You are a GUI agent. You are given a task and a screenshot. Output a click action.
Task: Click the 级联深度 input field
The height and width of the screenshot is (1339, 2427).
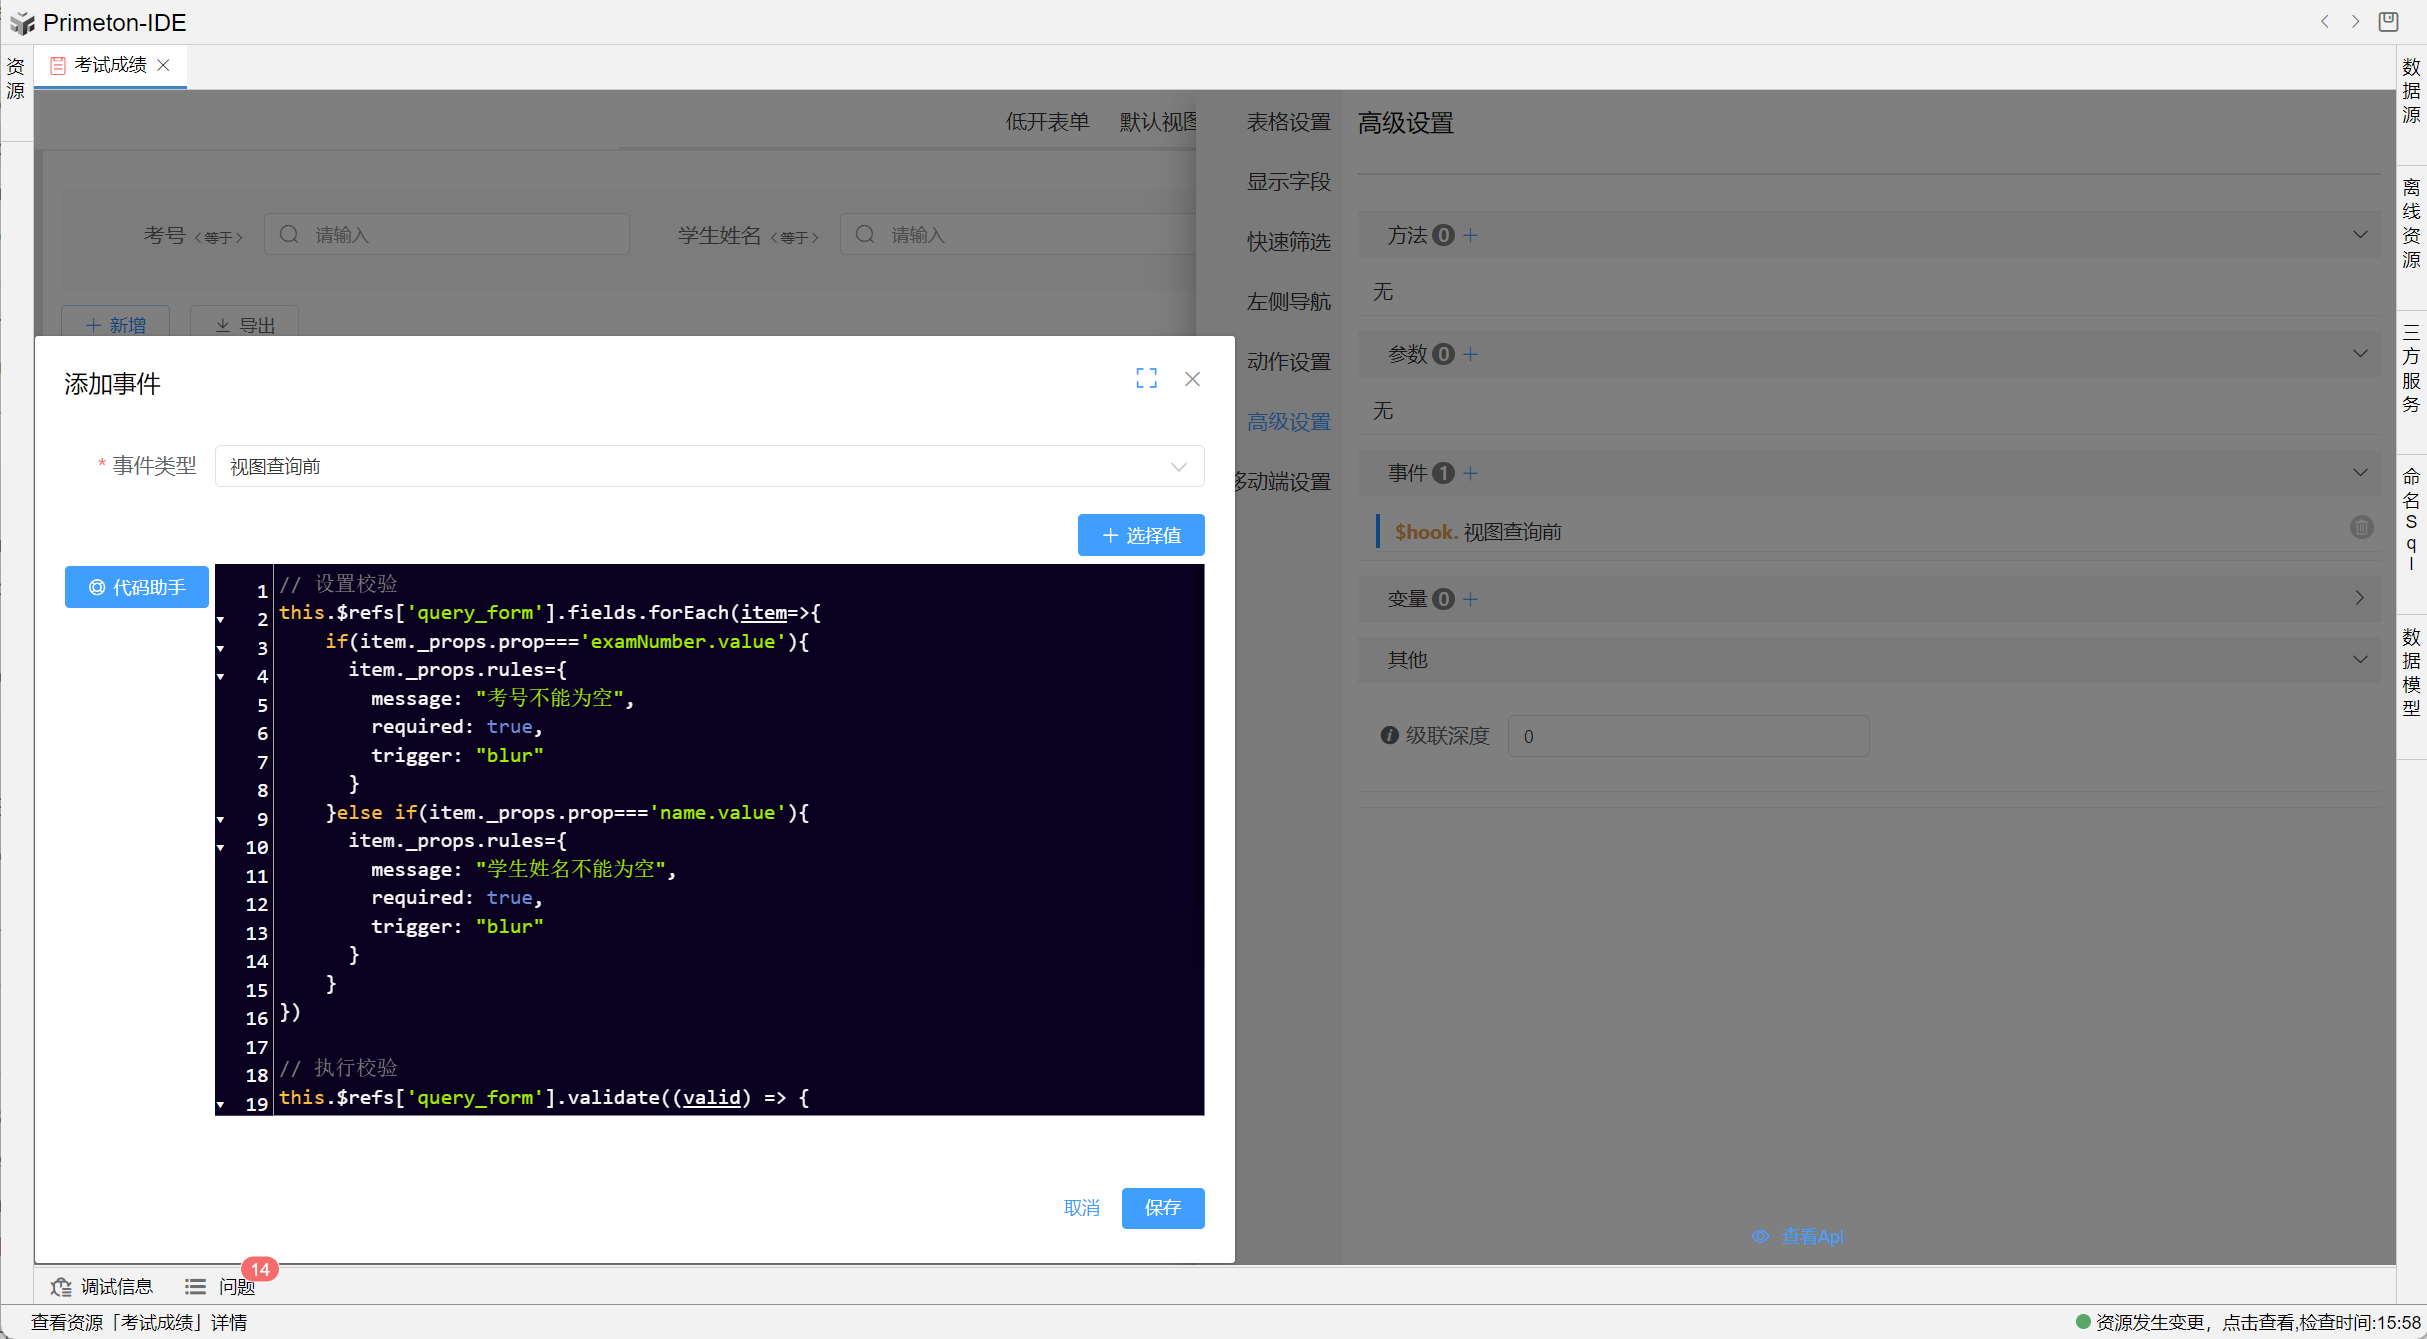[x=1688, y=736]
